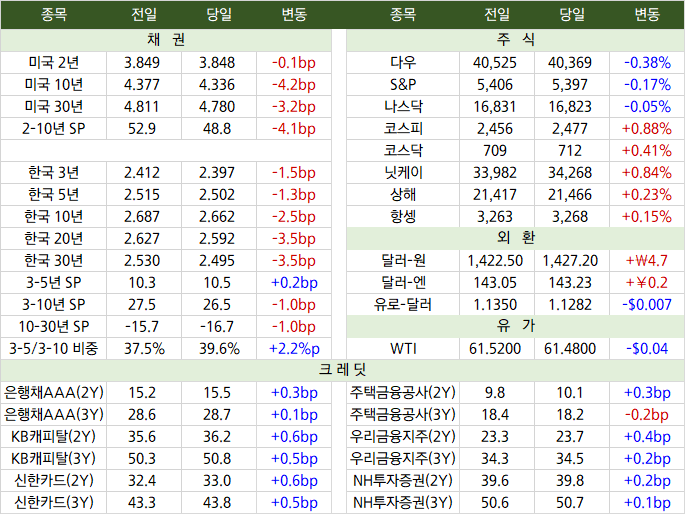Screen dimensions: 685x514
Task: Select the 항셍 index label
Action: point(403,217)
